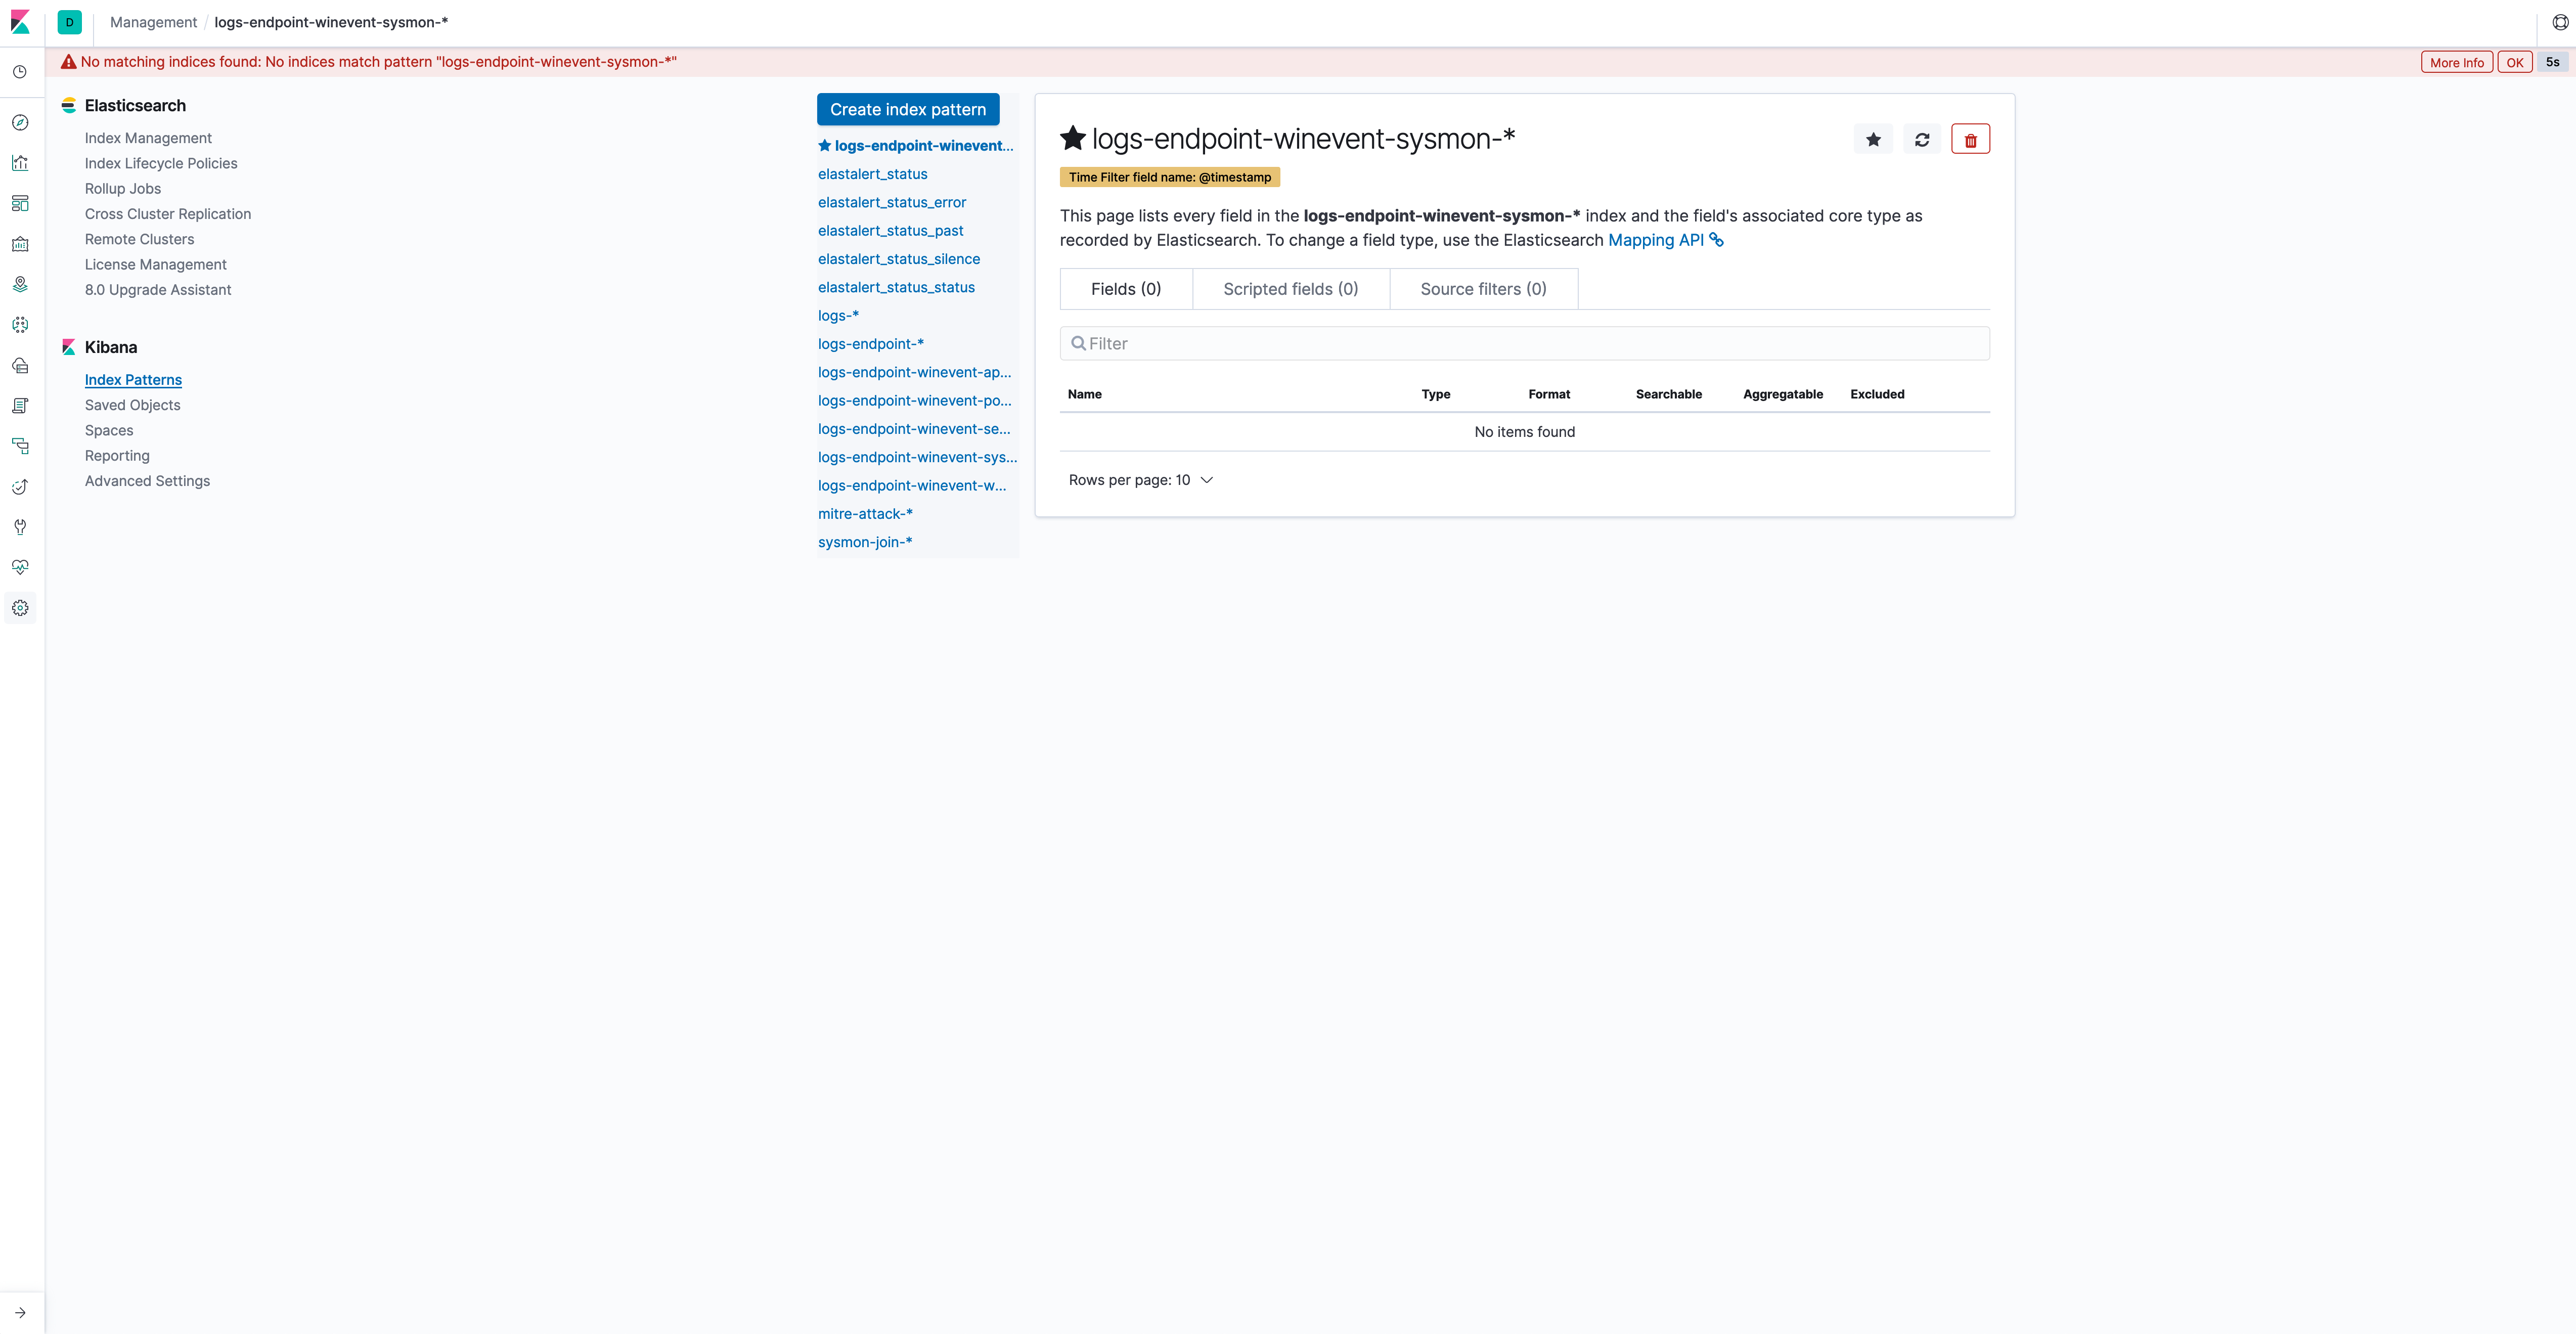Click refresh field list icon
This screenshot has height=1334, width=2576.
click(x=1922, y=140)
